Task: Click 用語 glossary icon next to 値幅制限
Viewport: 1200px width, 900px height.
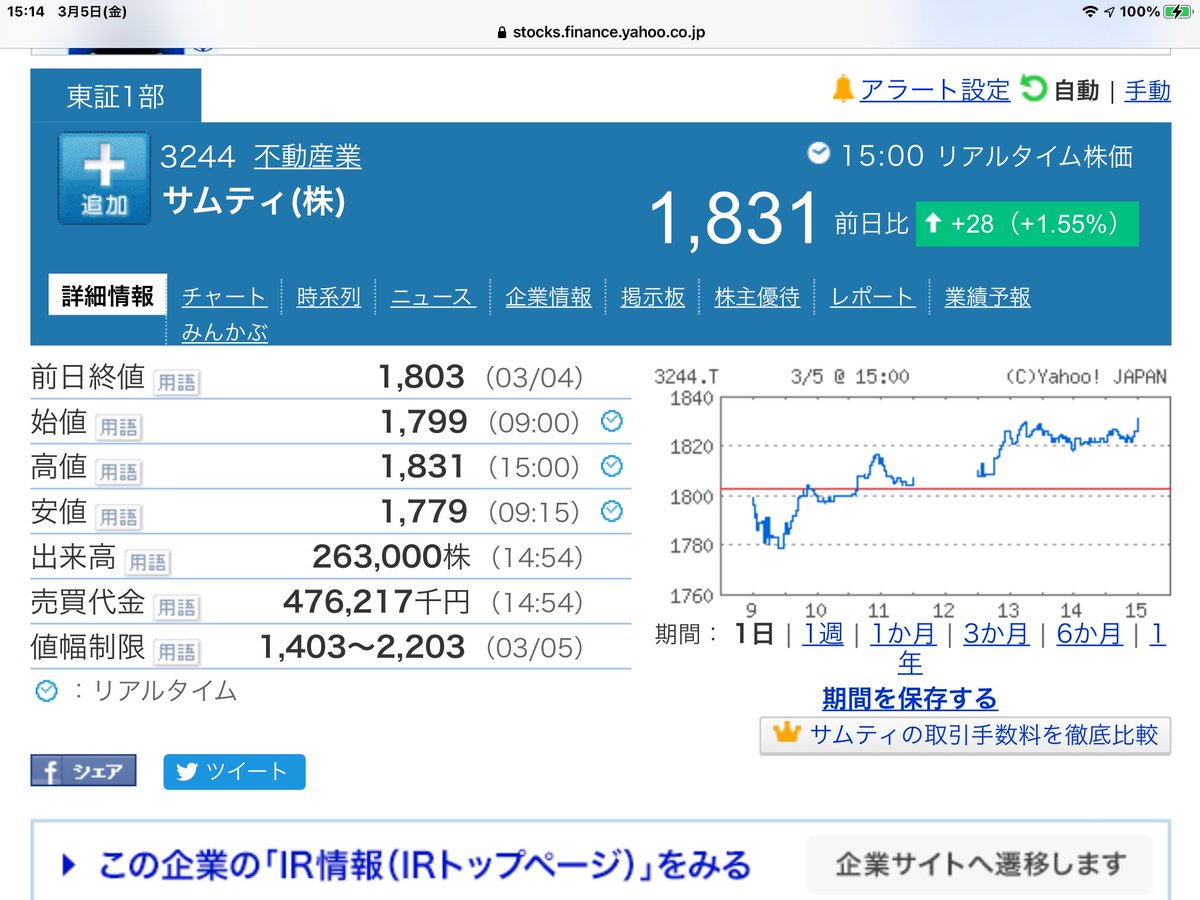Action: (177, 652)
